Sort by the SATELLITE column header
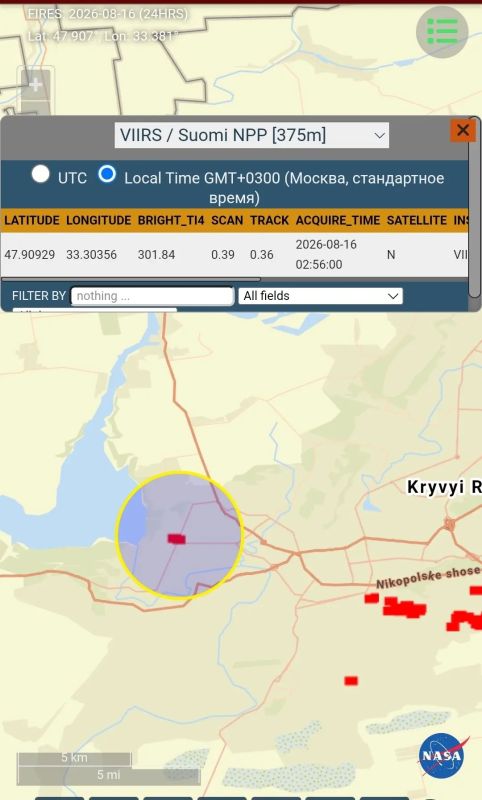The height and width of the screenshot is (800, 482). [417, 220]
